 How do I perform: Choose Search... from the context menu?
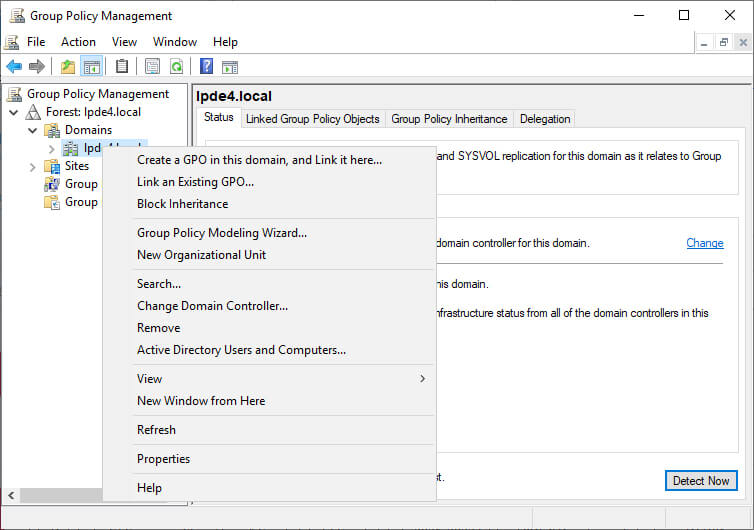[270, 284]
